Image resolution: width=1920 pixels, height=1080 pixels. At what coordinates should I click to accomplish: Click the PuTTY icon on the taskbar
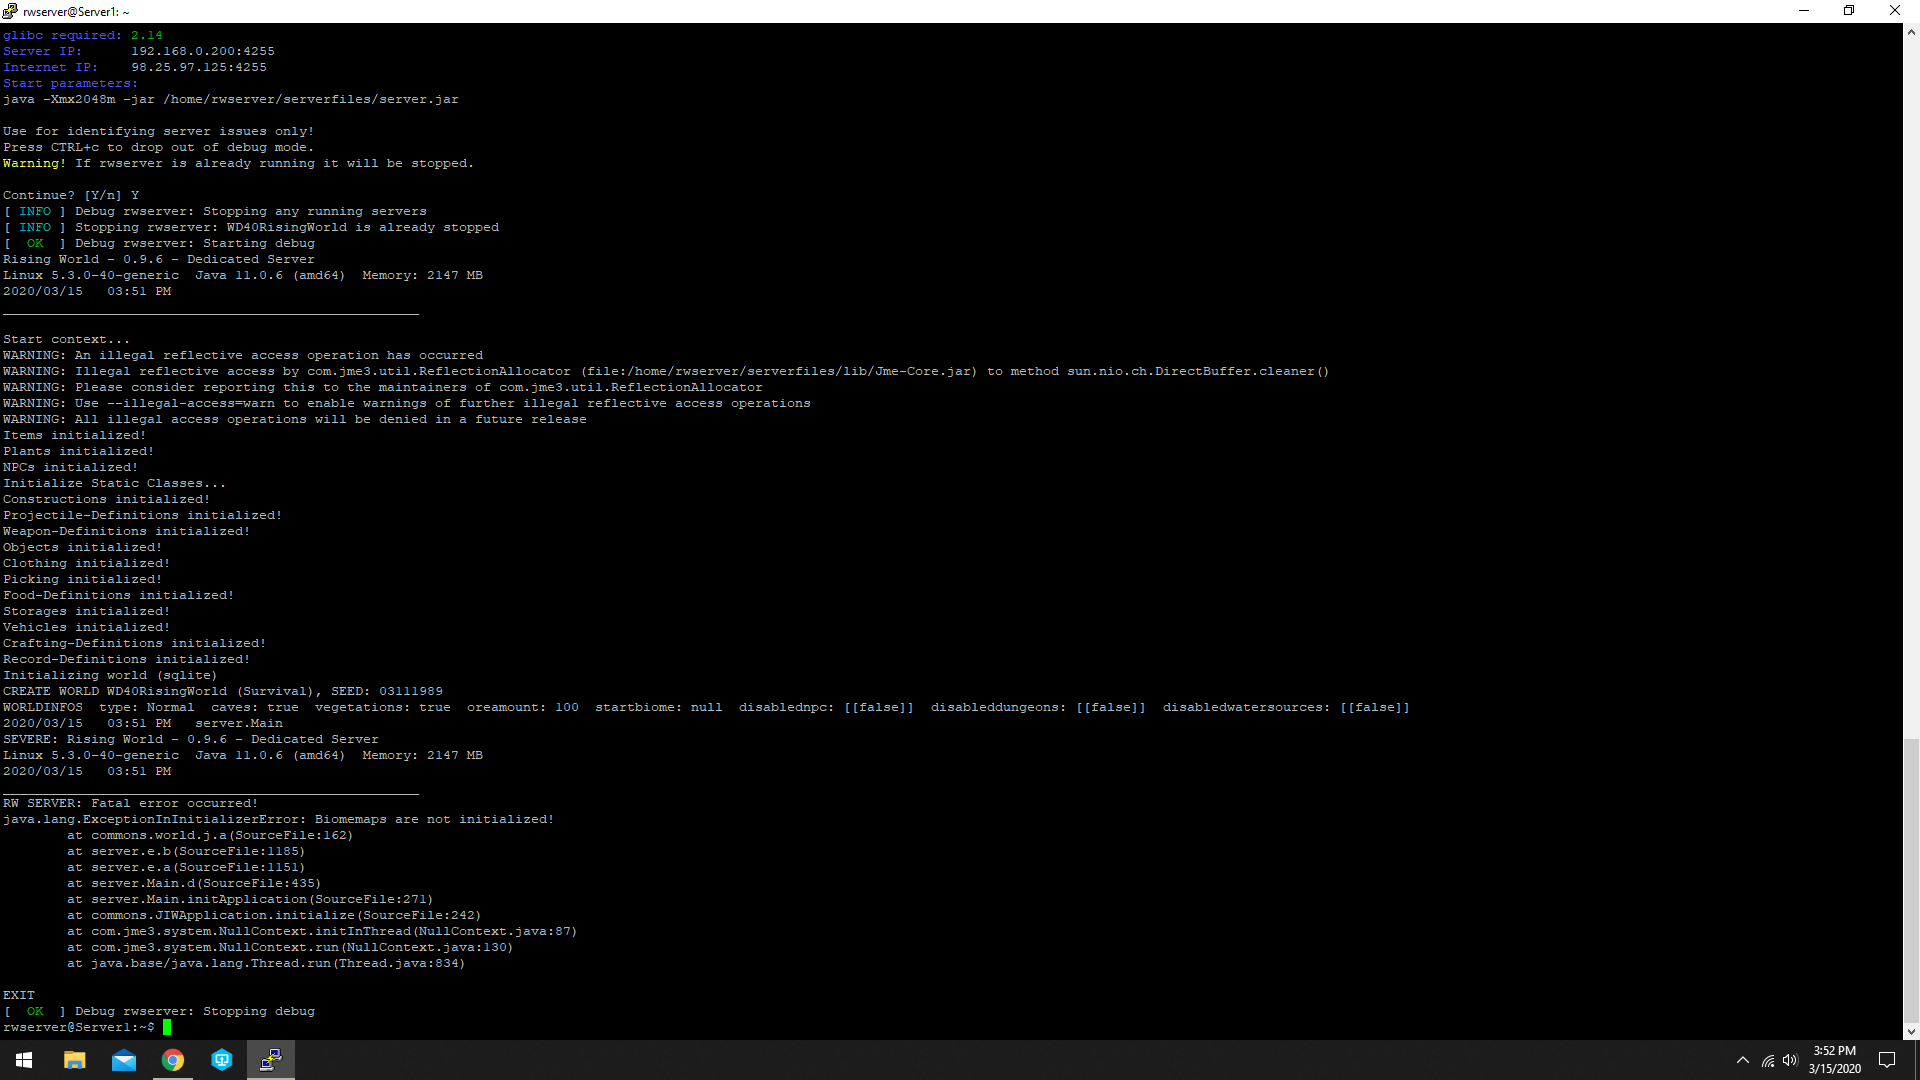tap(271, 1060)
